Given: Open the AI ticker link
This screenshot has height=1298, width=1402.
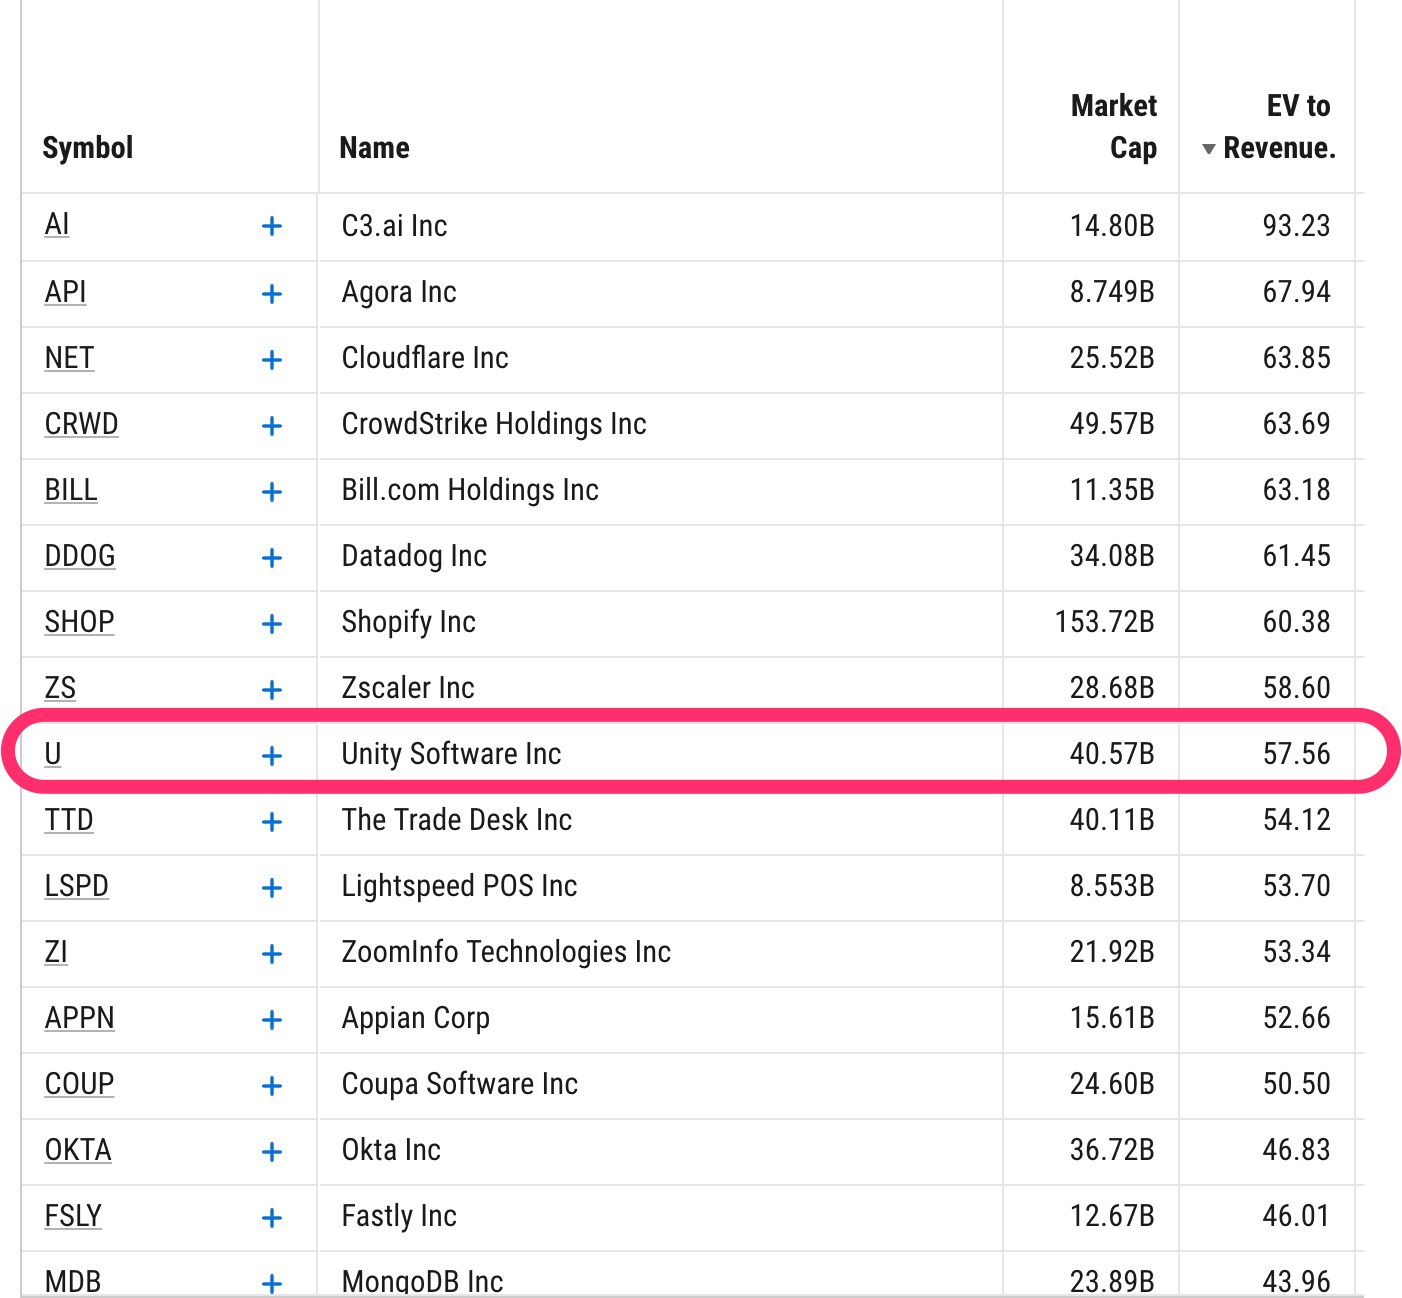Looking at the screenshot, I should click(x=57, y=225).
